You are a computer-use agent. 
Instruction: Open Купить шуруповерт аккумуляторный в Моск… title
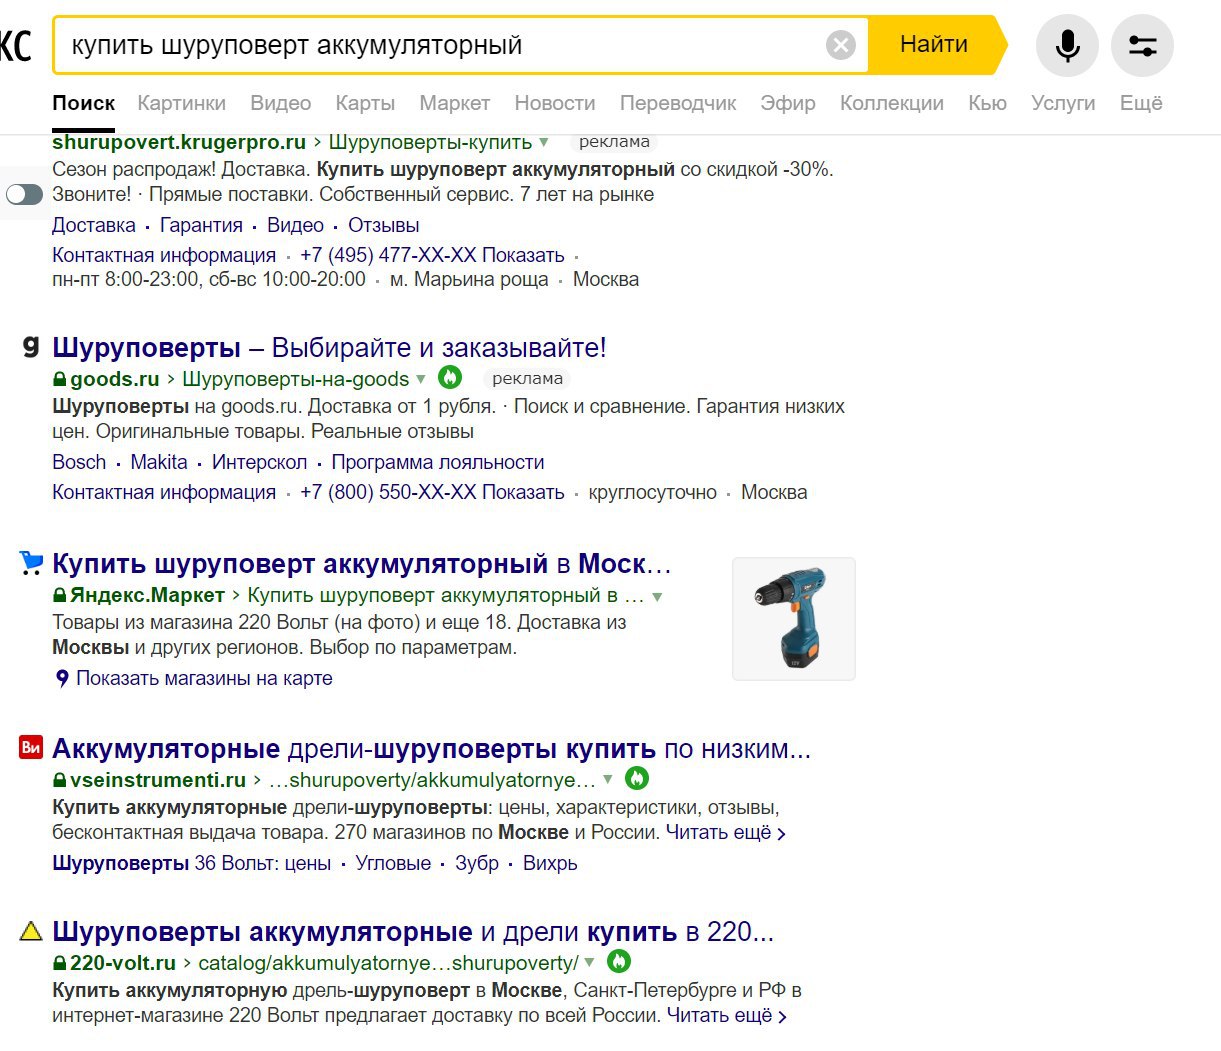[x=361, y=564]
